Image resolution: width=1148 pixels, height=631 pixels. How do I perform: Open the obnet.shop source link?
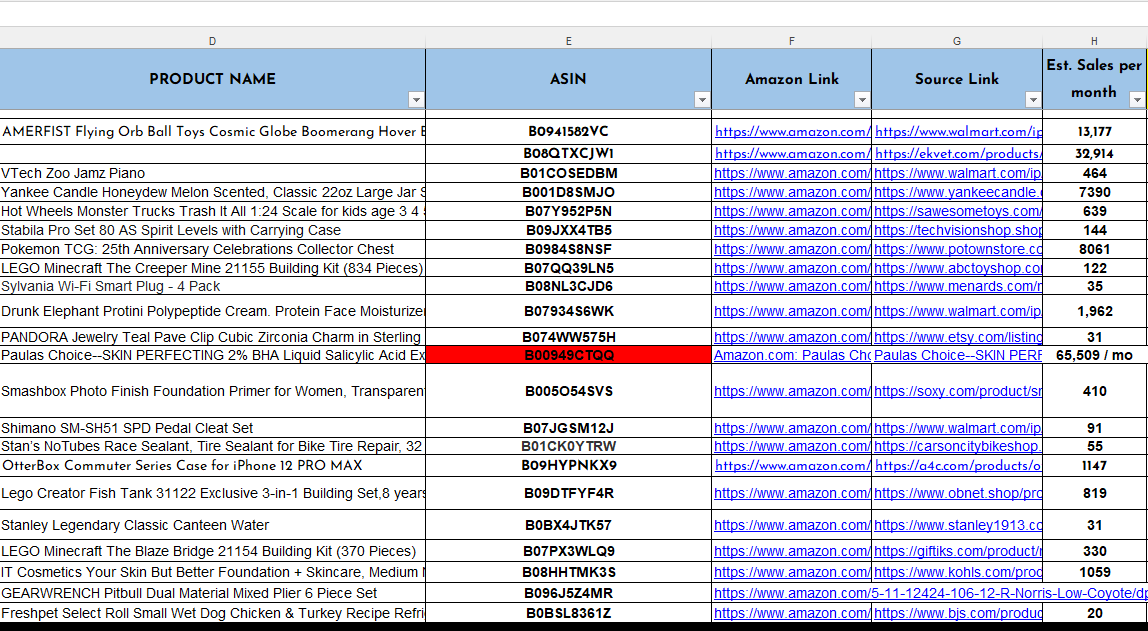click(x=958, y=493)
